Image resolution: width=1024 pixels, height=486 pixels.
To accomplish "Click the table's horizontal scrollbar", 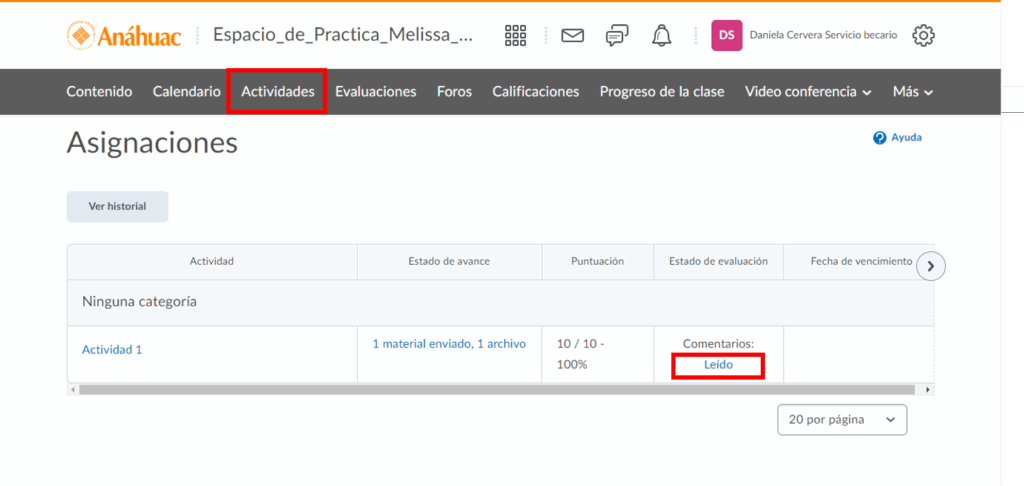I will point(500,389).
